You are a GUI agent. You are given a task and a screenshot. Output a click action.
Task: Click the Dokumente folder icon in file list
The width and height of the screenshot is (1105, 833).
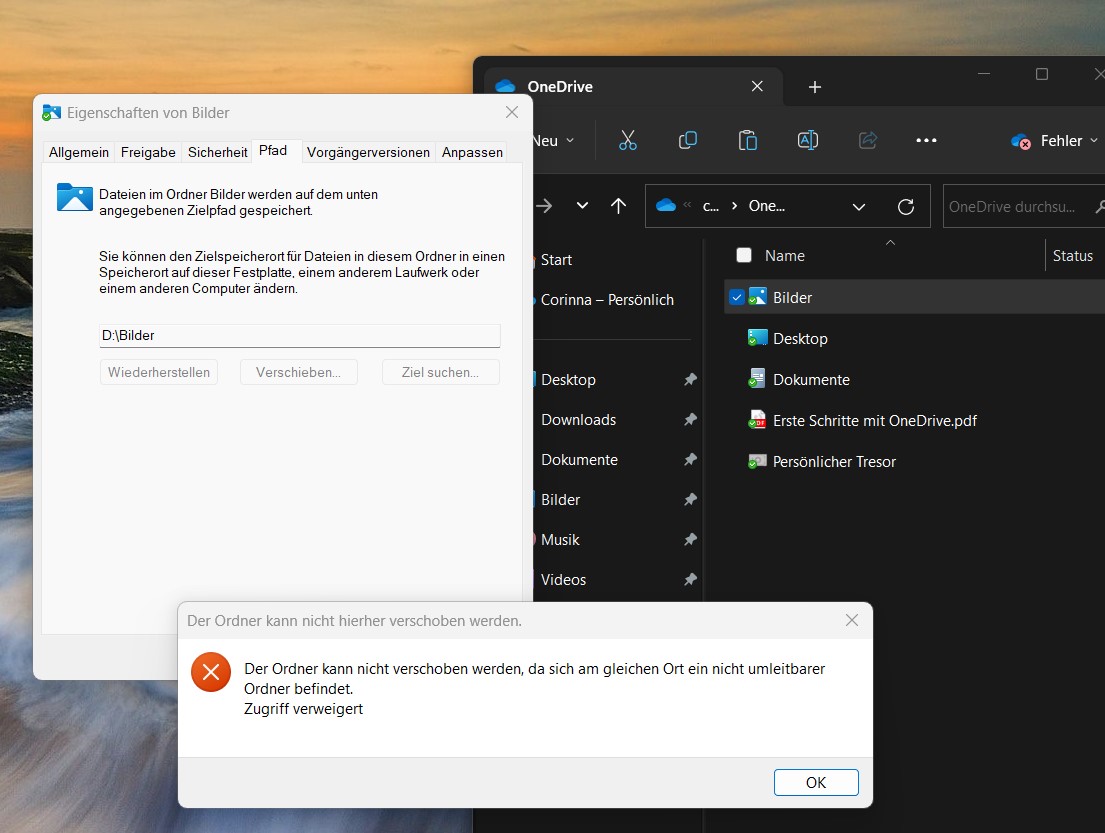tap(757, 378)
